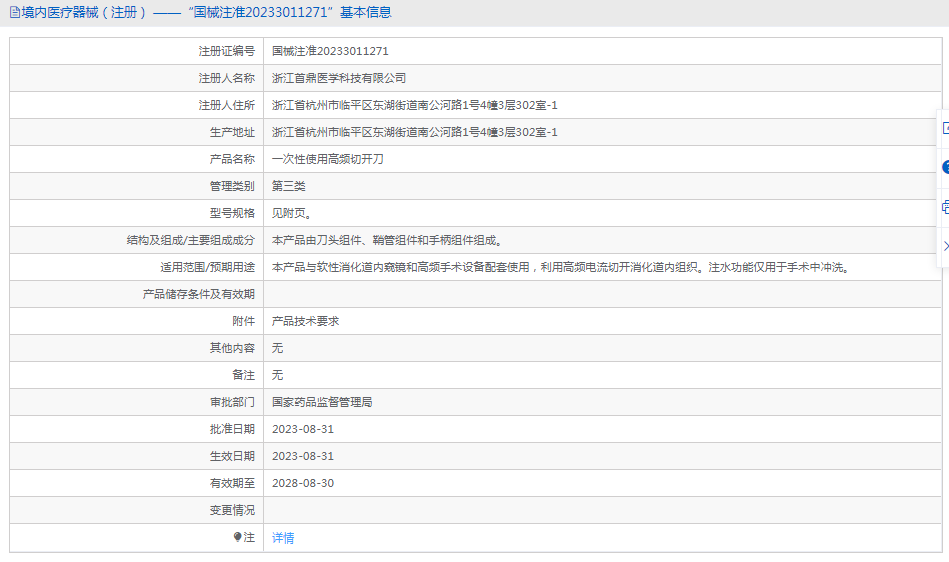Click the 2023-08-31 value in the 生效日期 row
This screenshot has height=562, width=949.
pos(303,456)
